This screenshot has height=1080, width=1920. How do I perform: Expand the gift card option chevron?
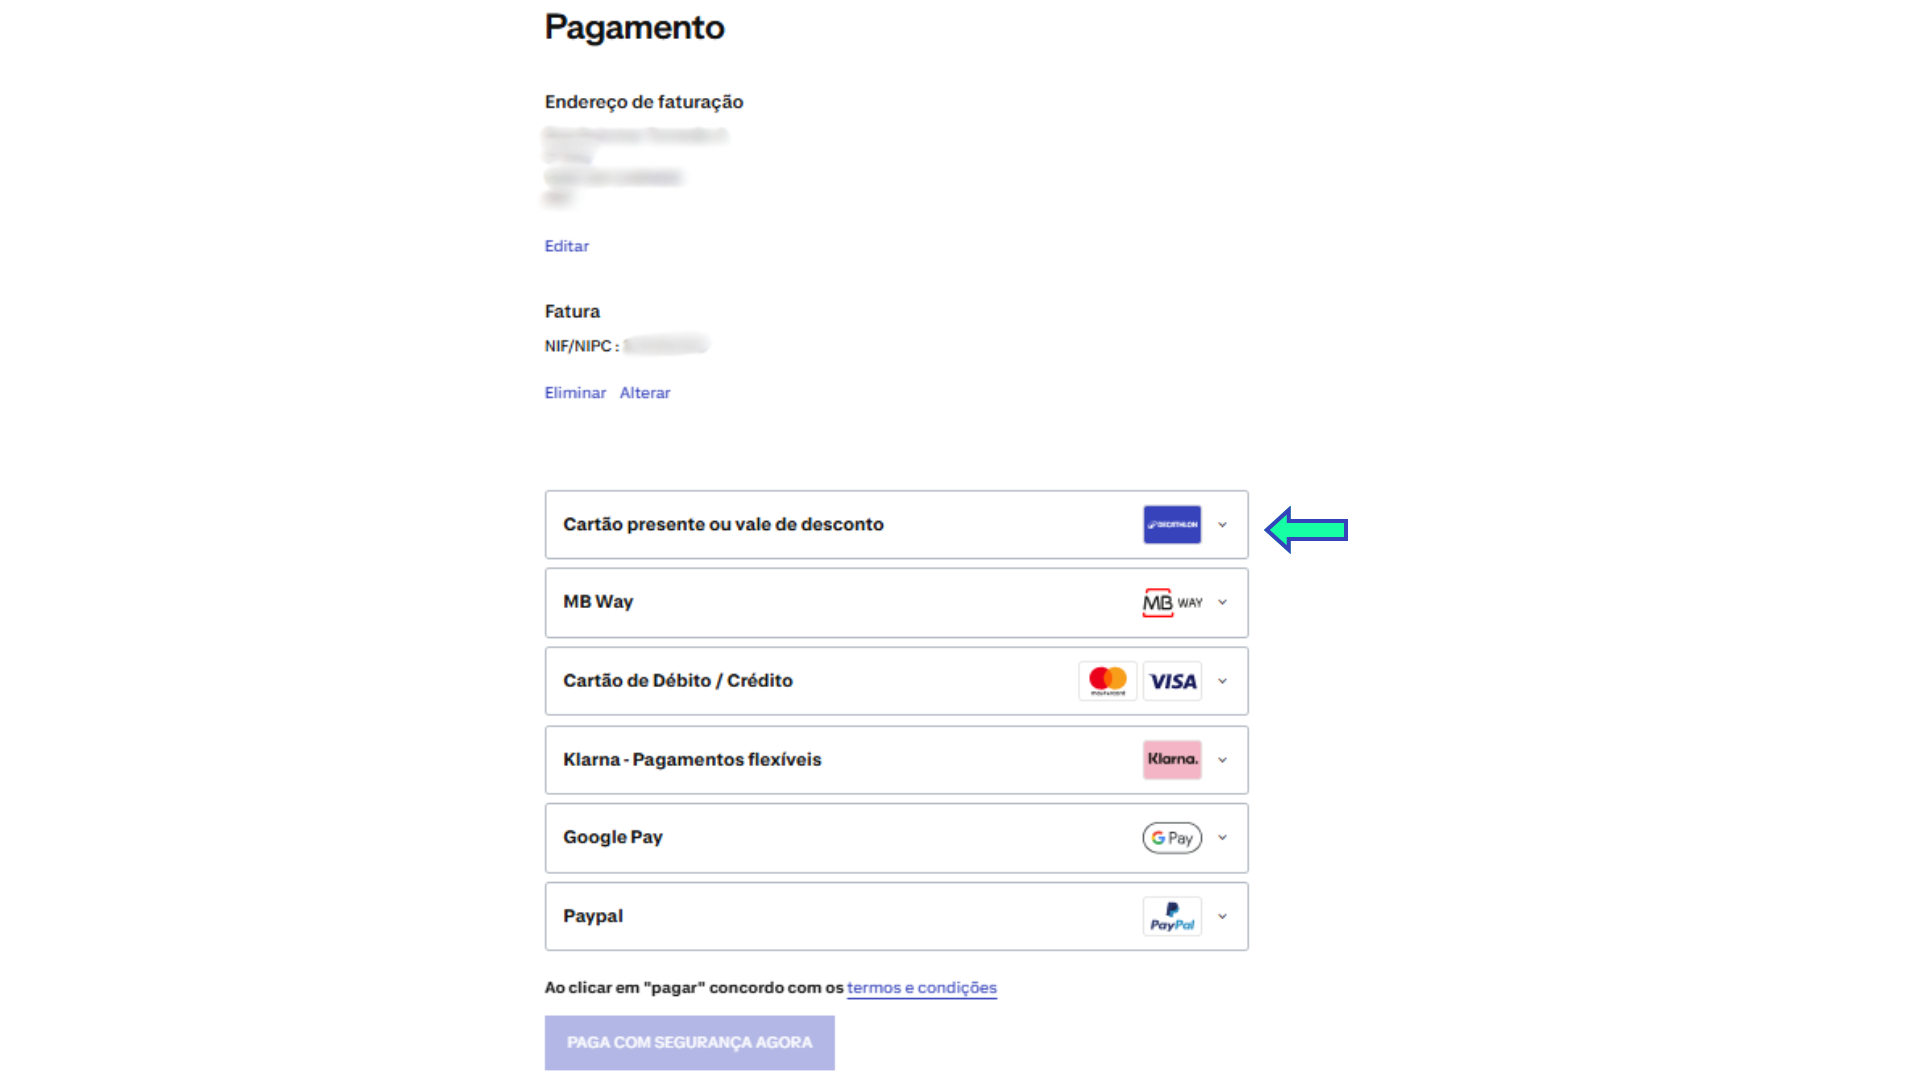coord(1222,525)
